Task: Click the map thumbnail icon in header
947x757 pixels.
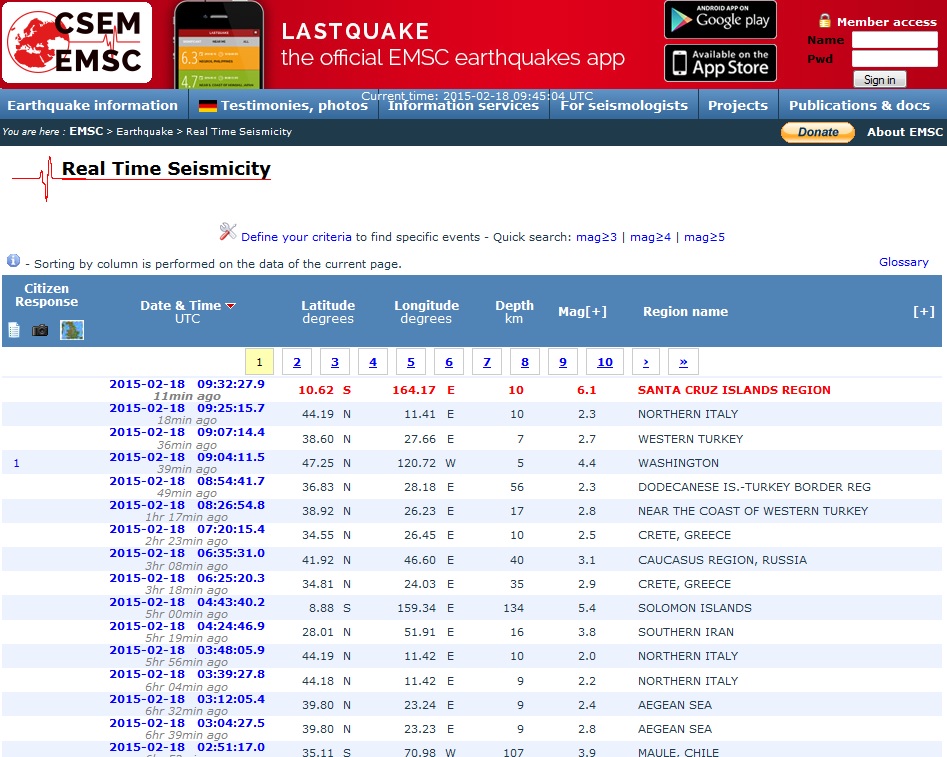Action: tap(72, 330)
